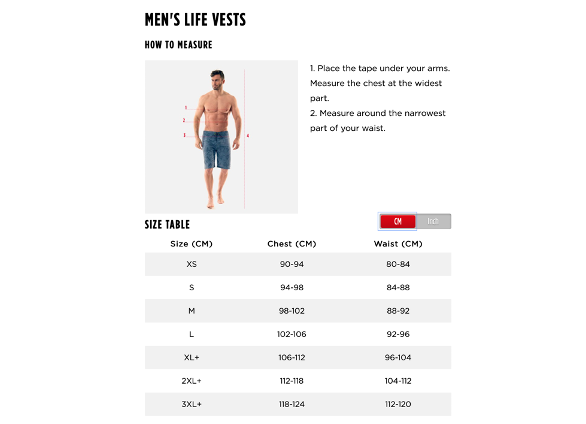The image size is (586, 424).
Task: Select the 2XL+ size row
Action: tap(298, 381)
